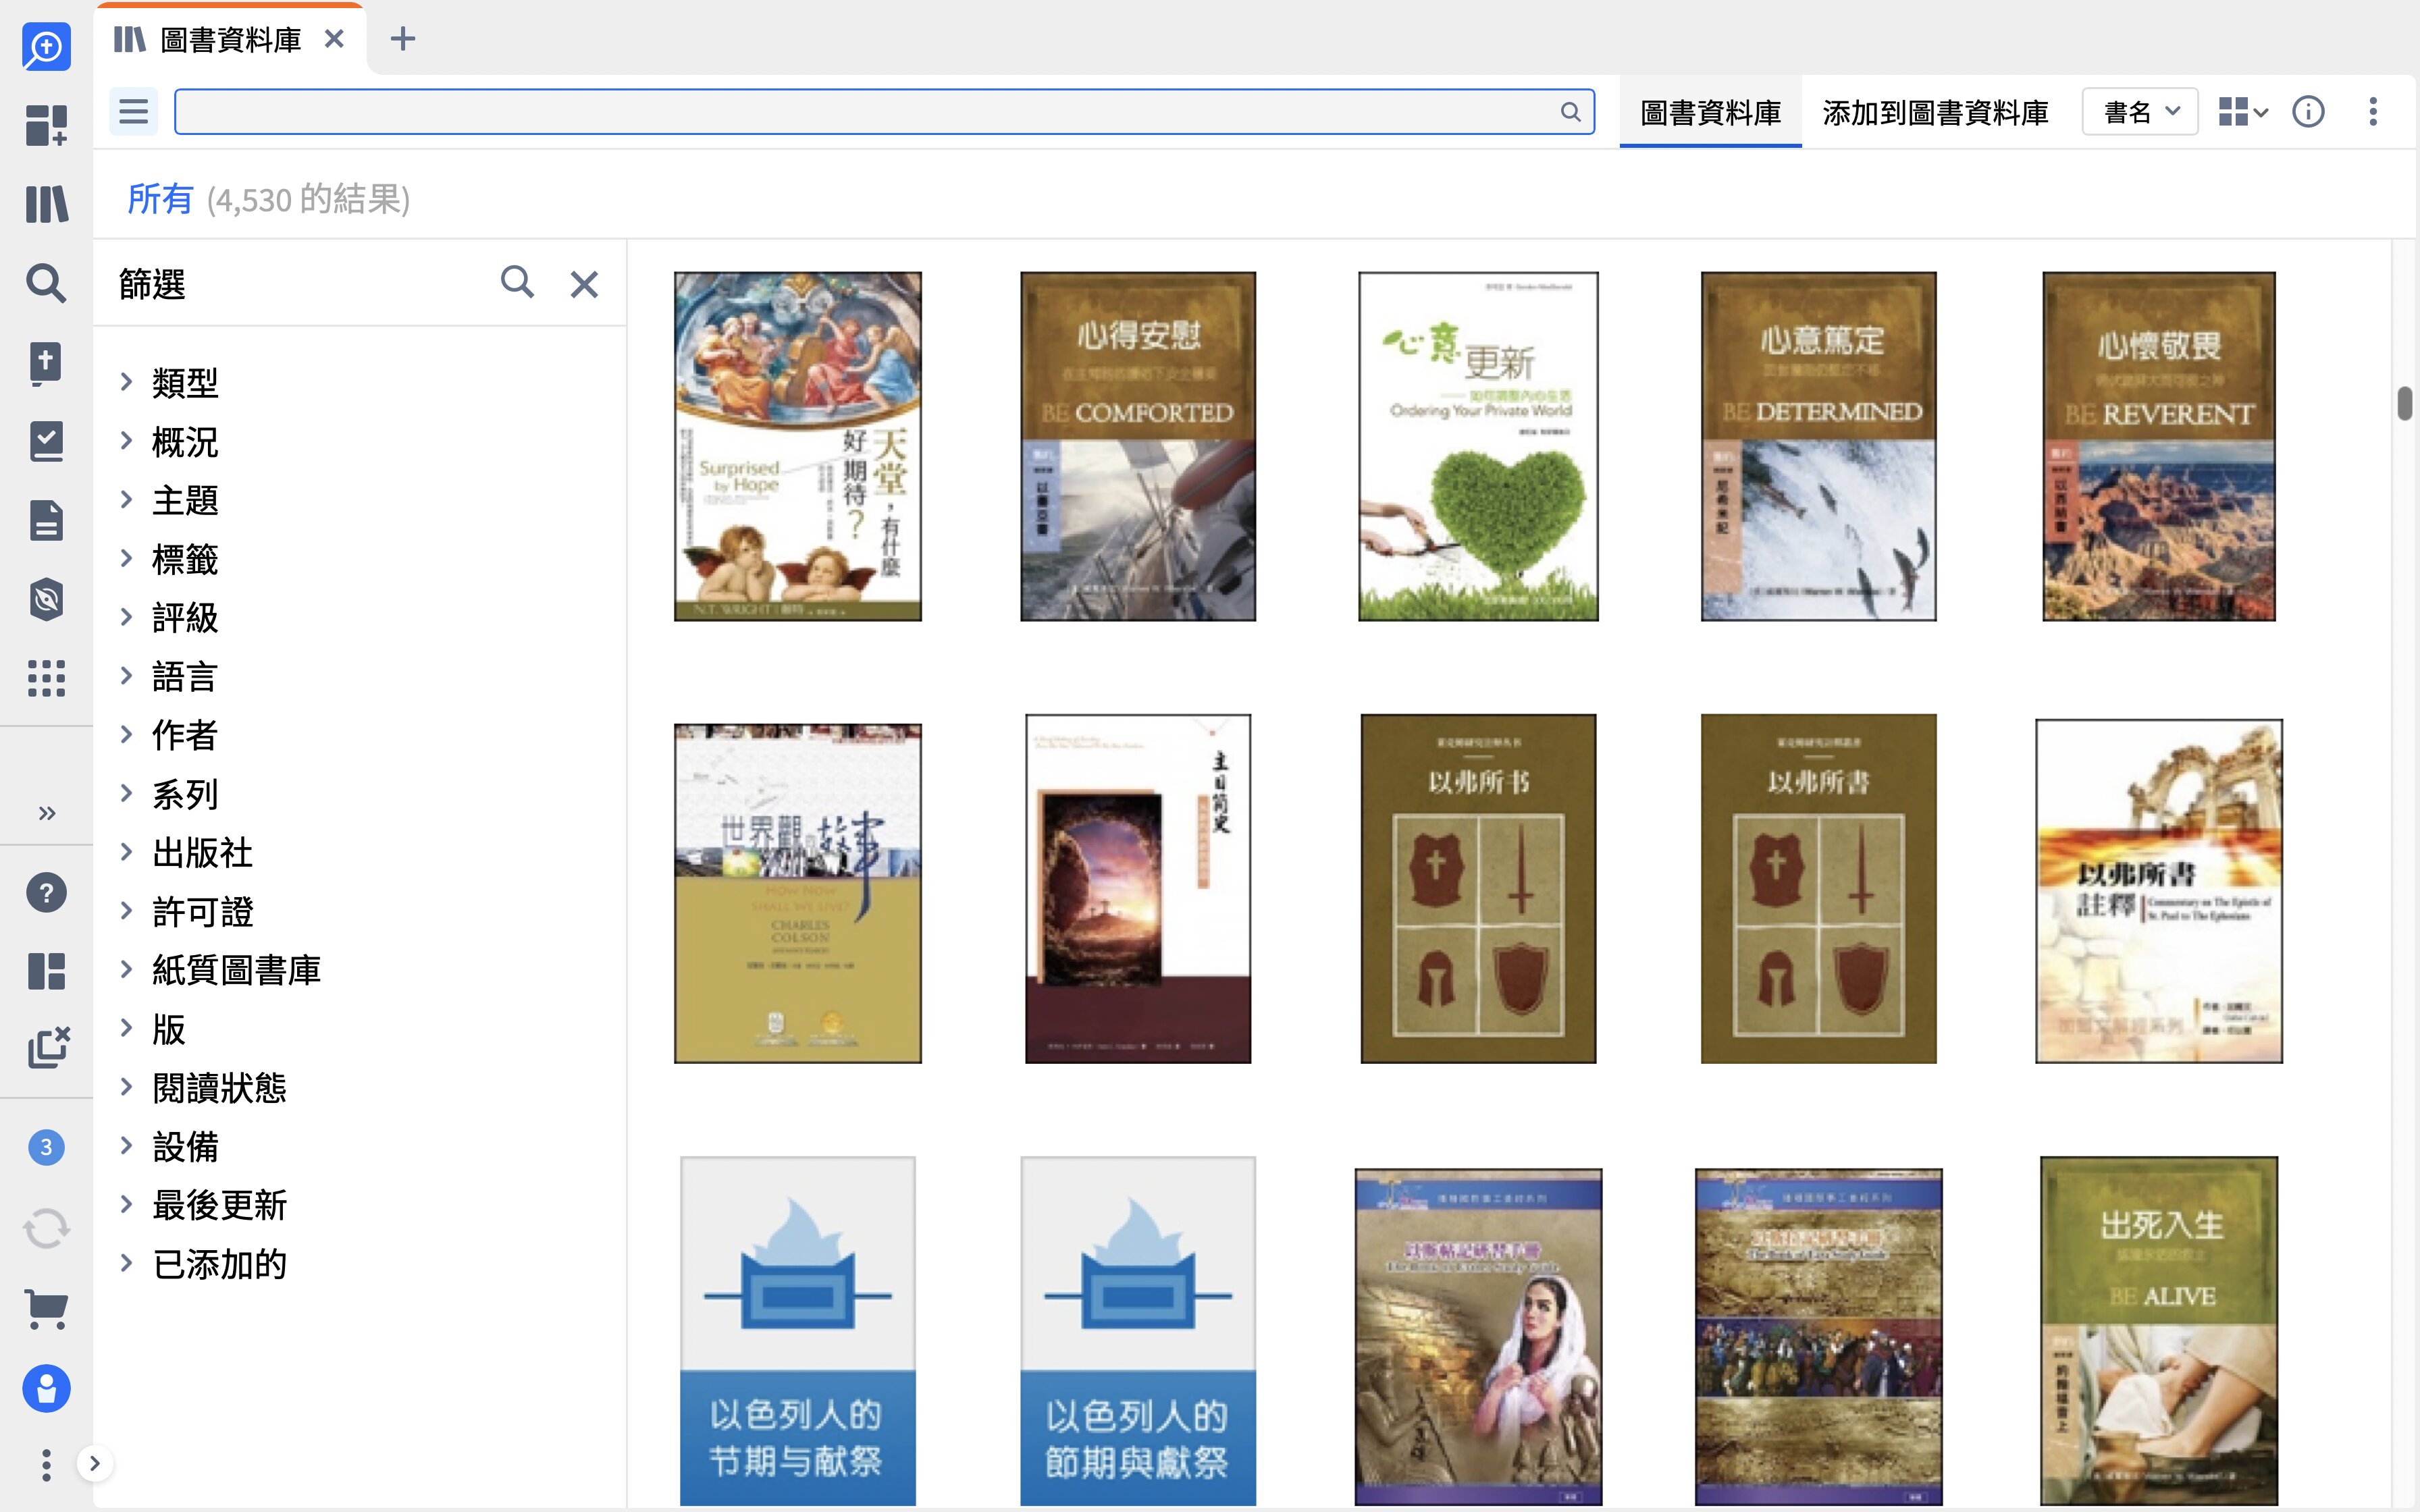Expand the 語言 filter
Viewport: 2420px width, 1512px height.
point(126,675)
